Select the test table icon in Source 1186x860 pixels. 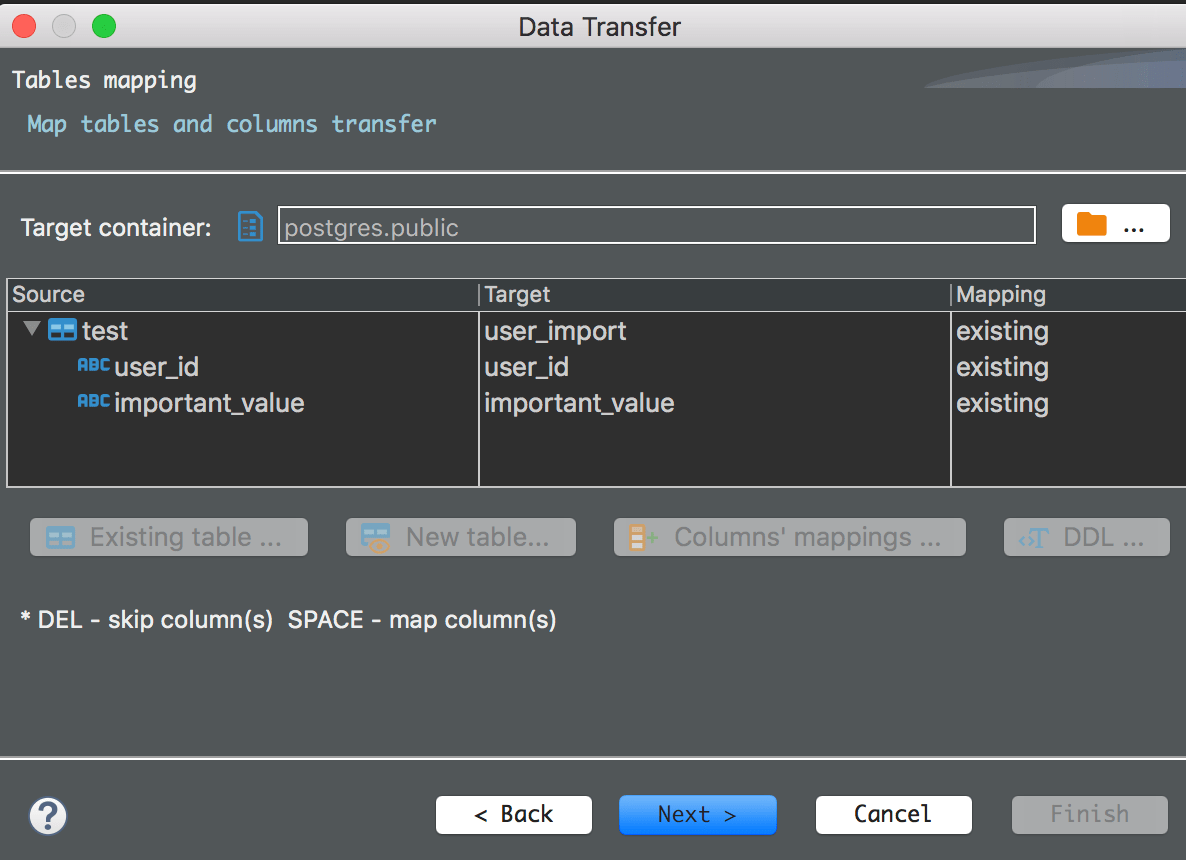(62, 331)
